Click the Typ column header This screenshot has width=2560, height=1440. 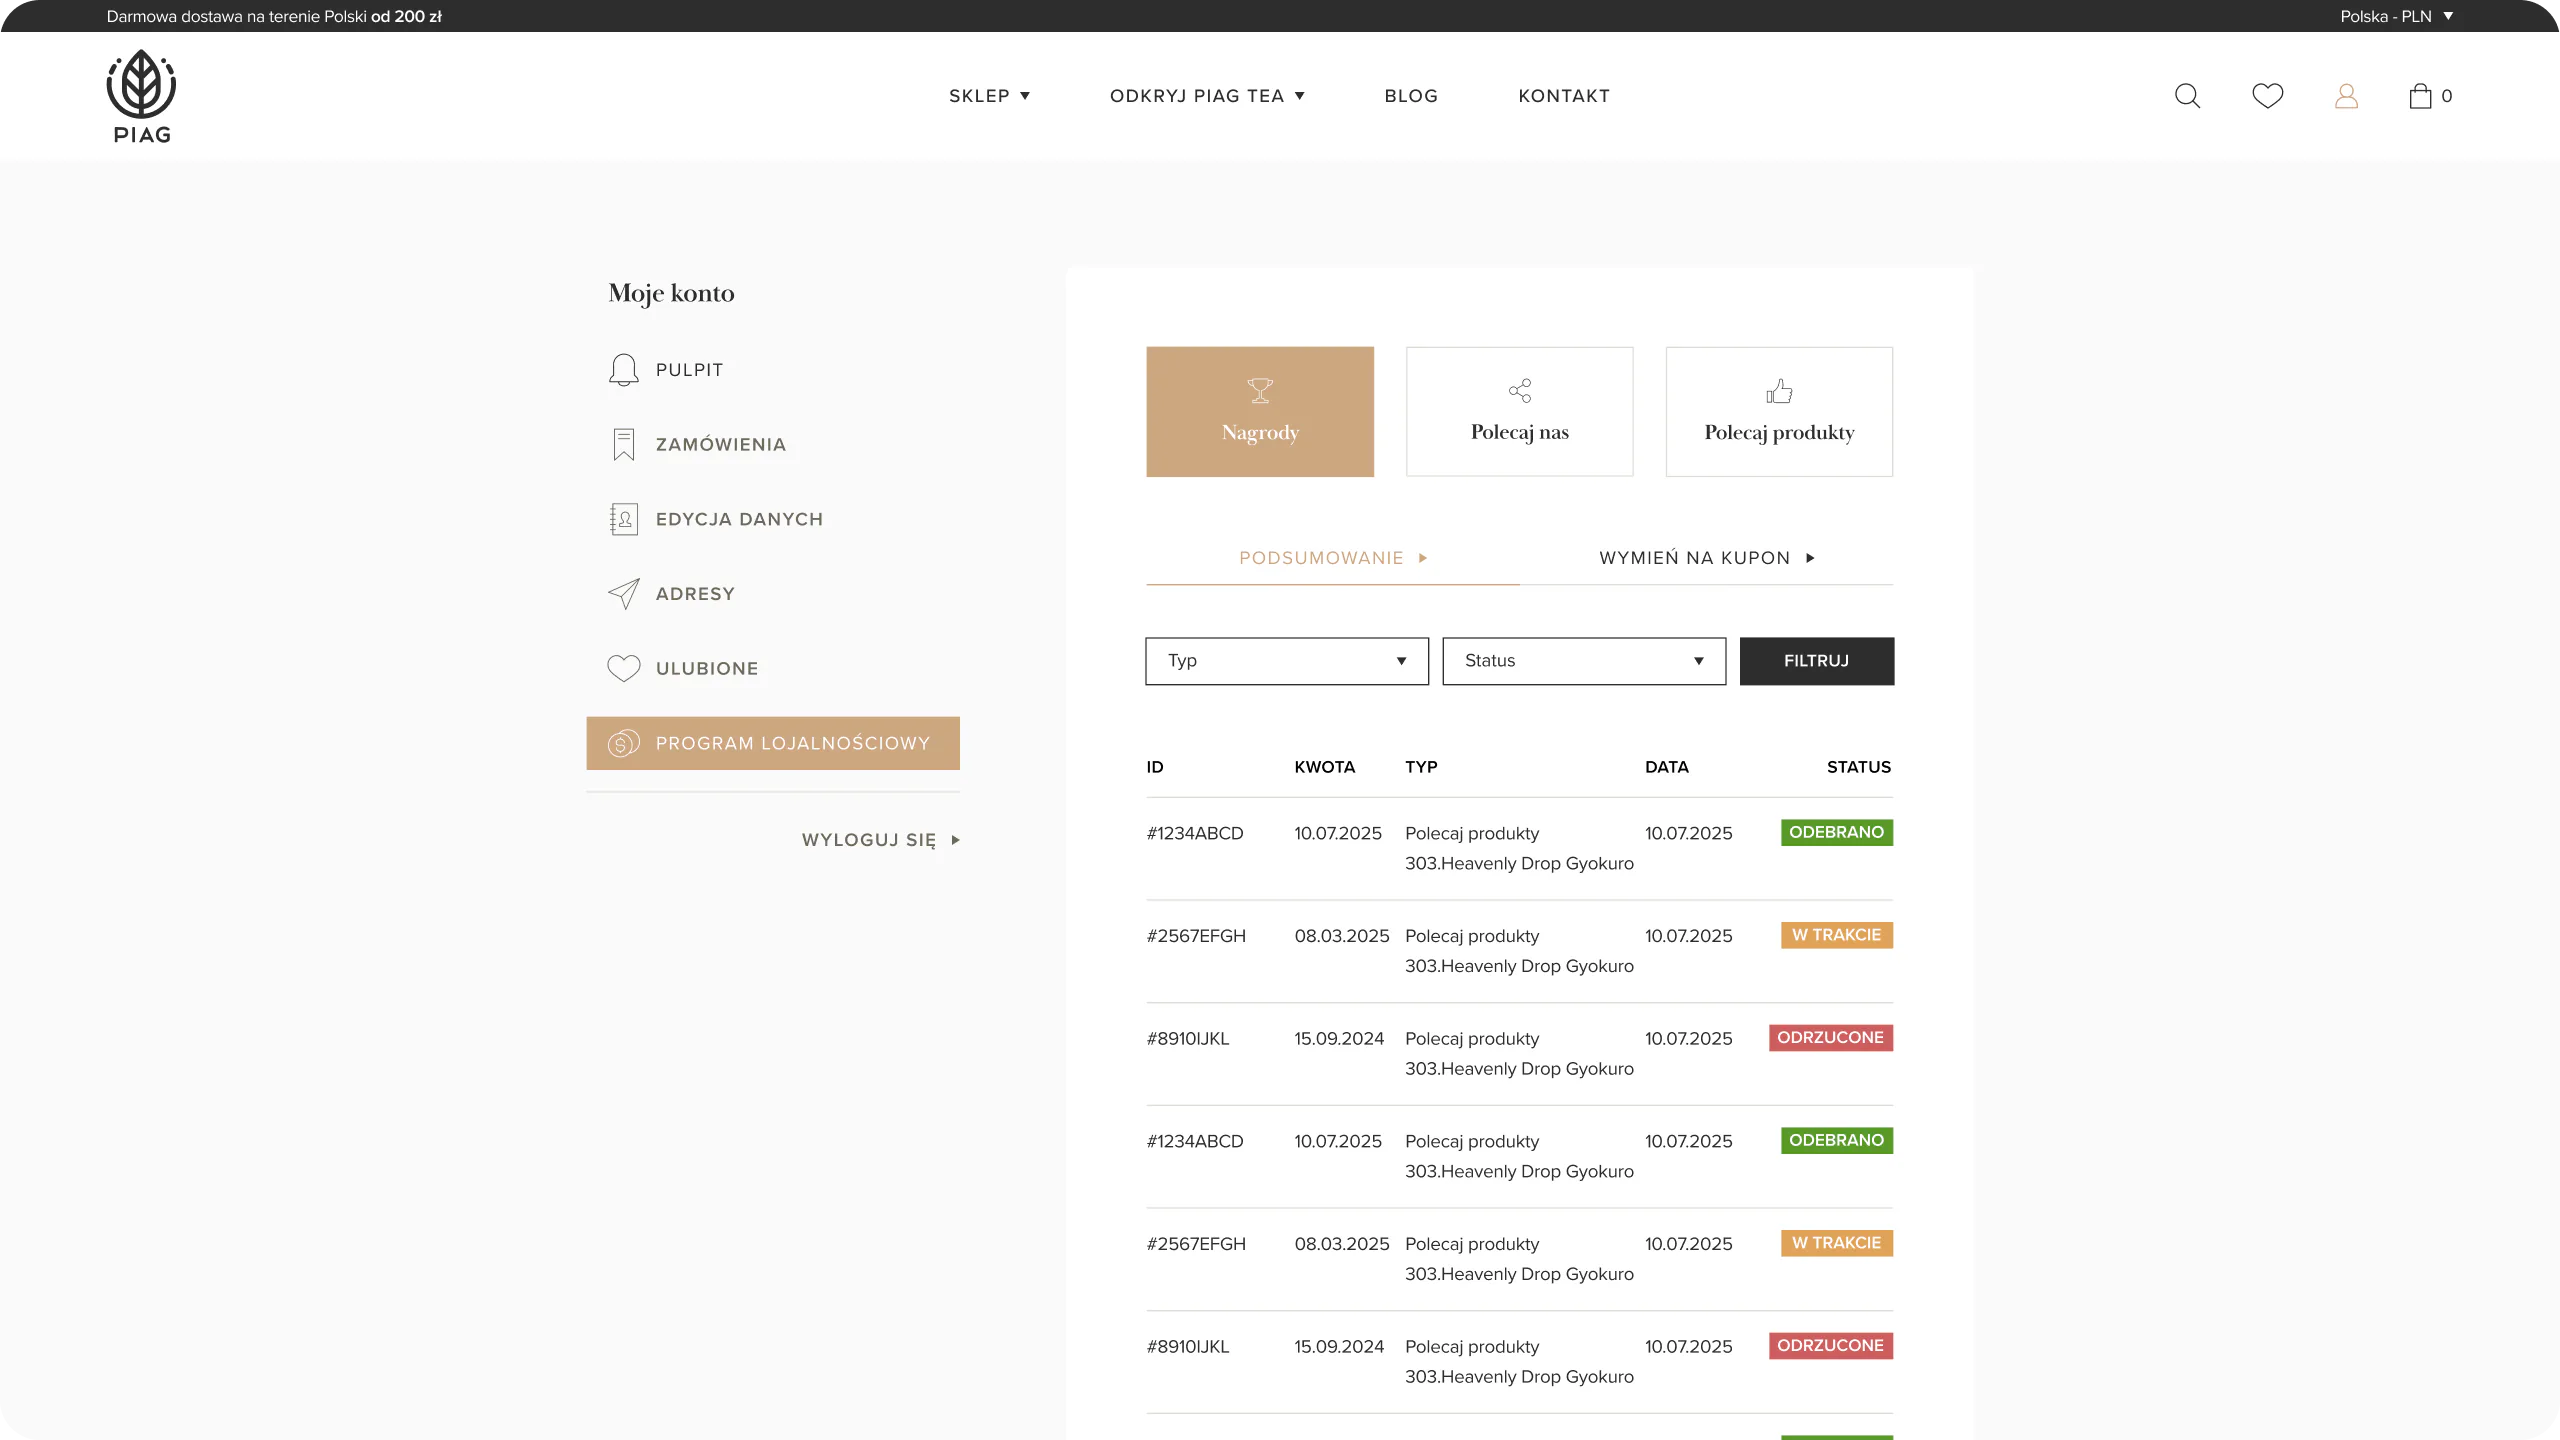coord(1421,767)
